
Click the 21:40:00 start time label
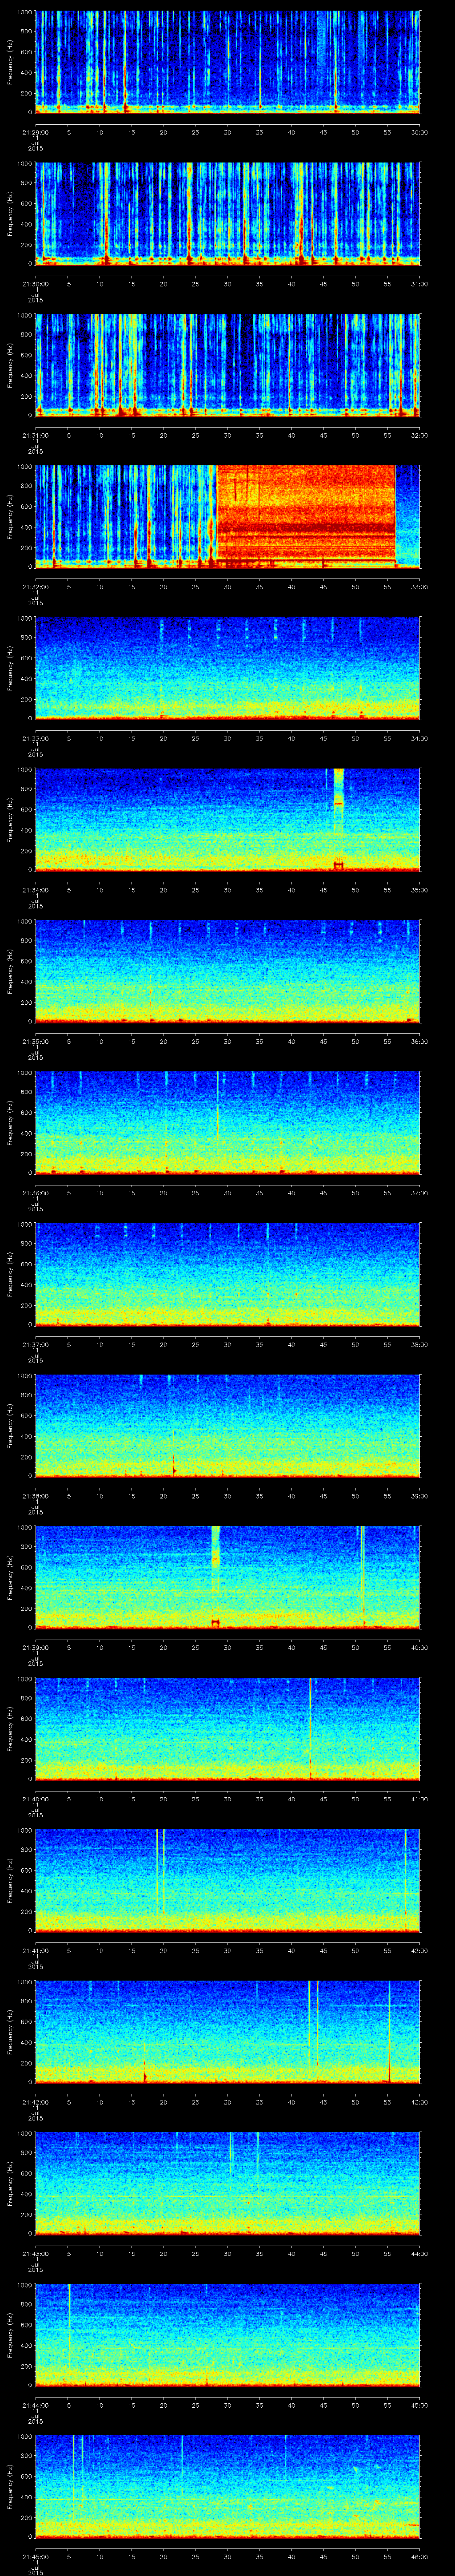coord(35,1799)
